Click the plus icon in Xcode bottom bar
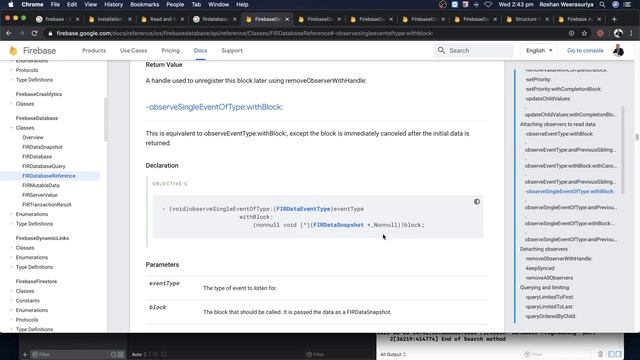This screenshot has width=640, height=360. (x=25, y=354)
